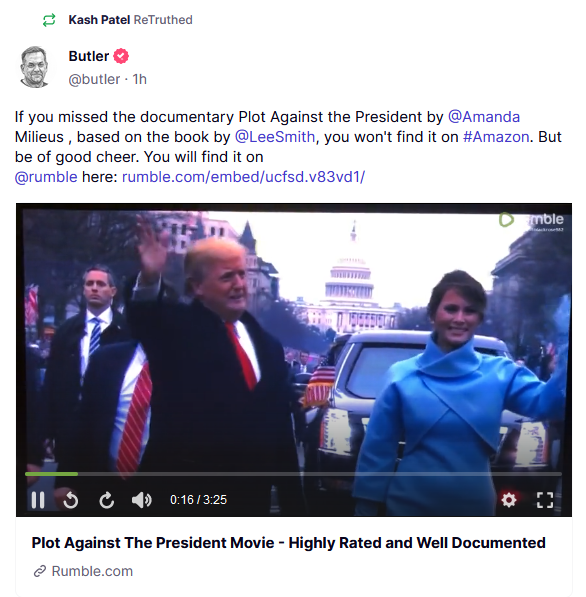586x597 pixels.
Task: Open Butler's sketched profile avatar
Action: pos(34,67)
